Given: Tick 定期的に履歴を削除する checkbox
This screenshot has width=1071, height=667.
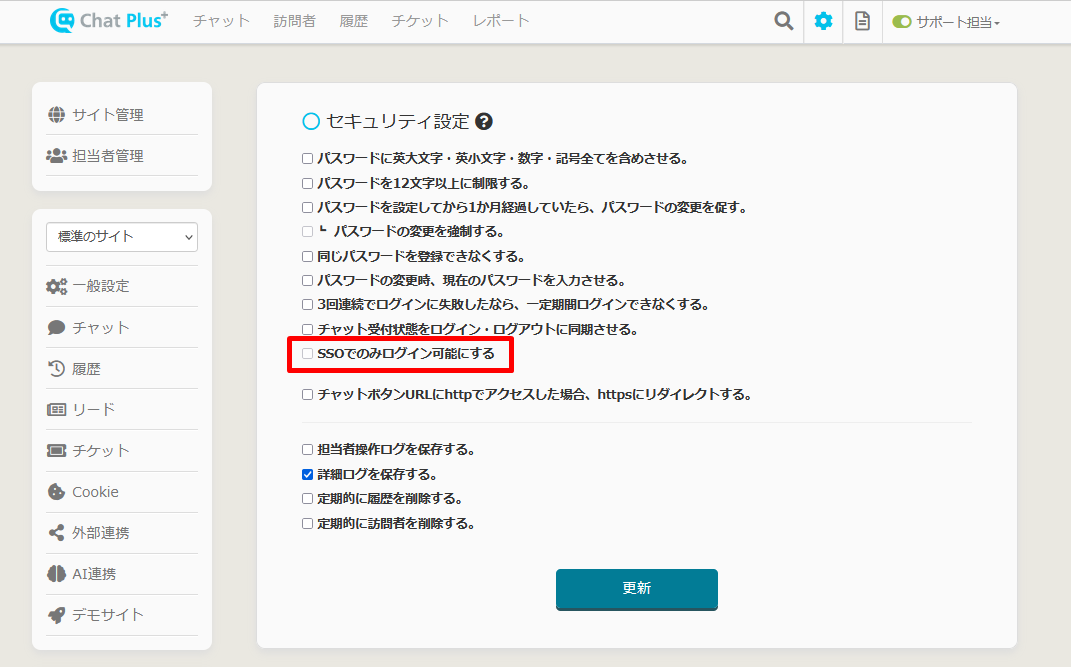Looking at the screenshot, I should pos(308,499).
